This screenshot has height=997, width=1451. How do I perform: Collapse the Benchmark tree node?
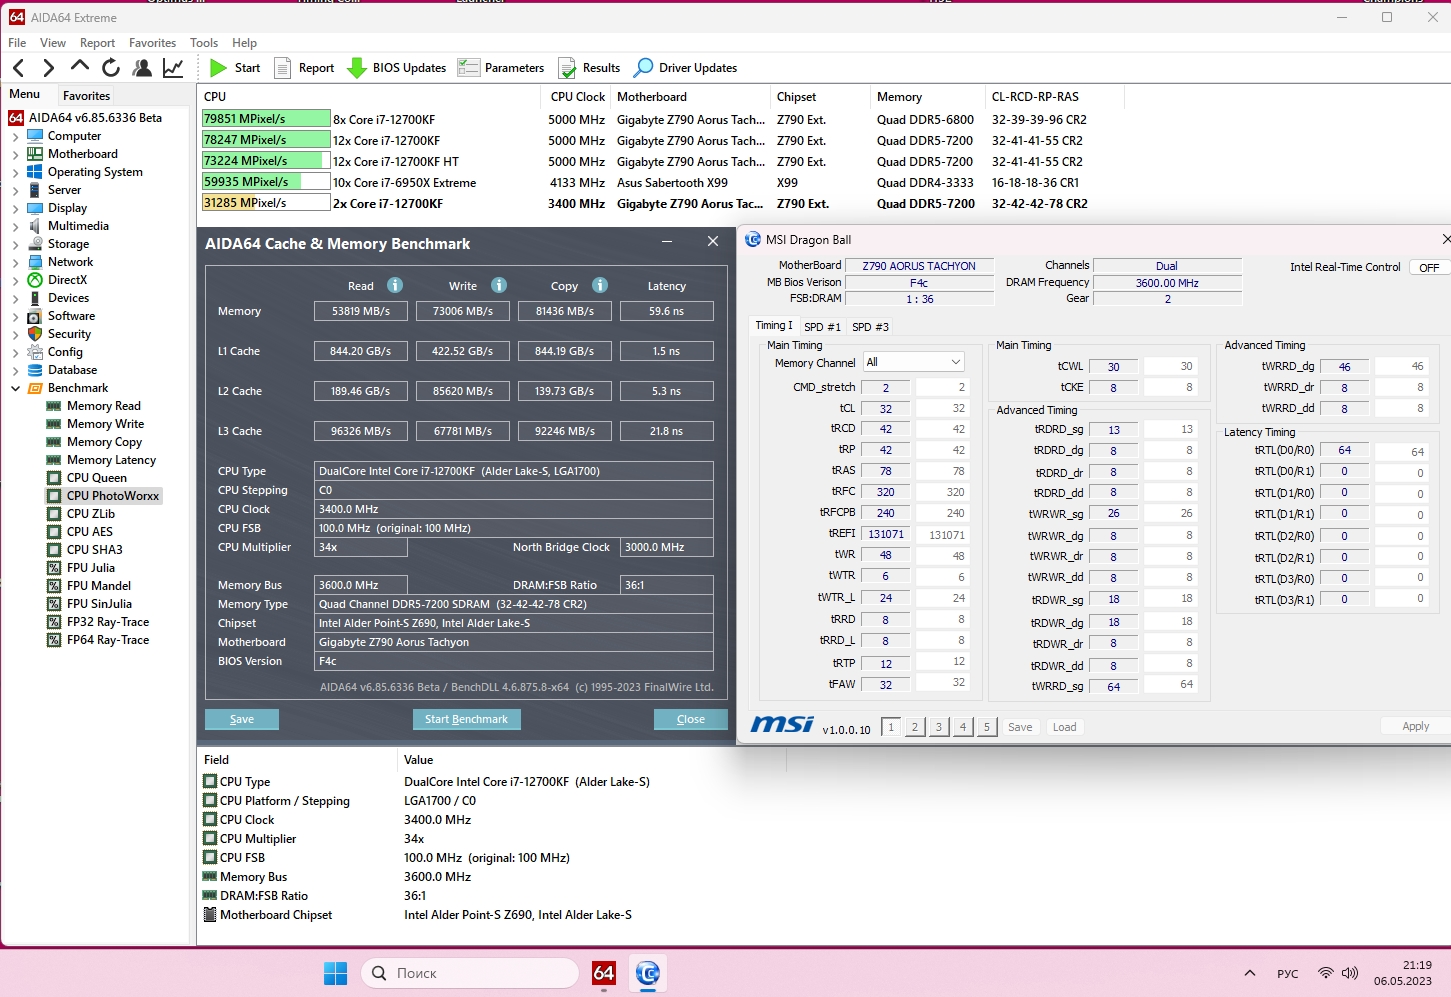pyautogui.click(x=16, y=388)
